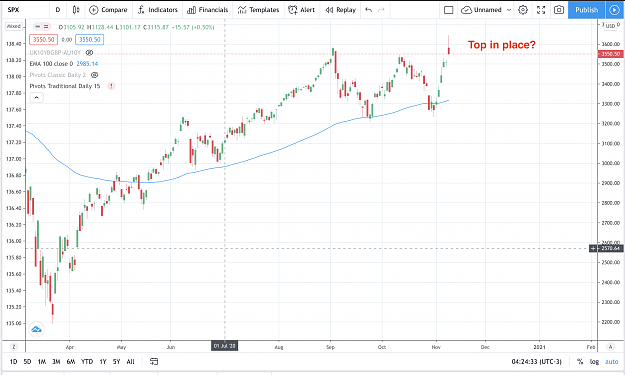Click the Pivots Traditional error warning icon
The height and width of the screenshot is (375, 625).
pyautogui.click(x=111, y=86)
